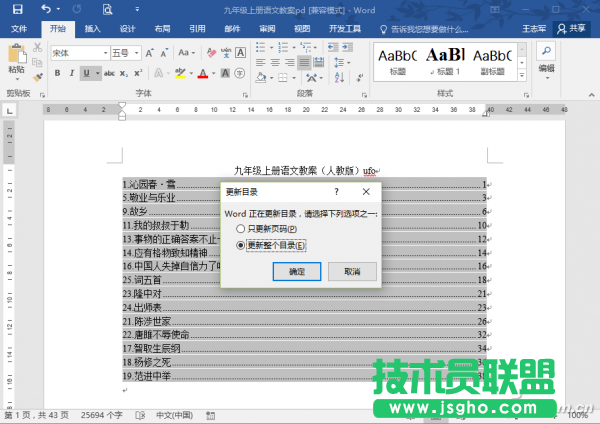Apply subscript formatting

(x=124, y=73)
